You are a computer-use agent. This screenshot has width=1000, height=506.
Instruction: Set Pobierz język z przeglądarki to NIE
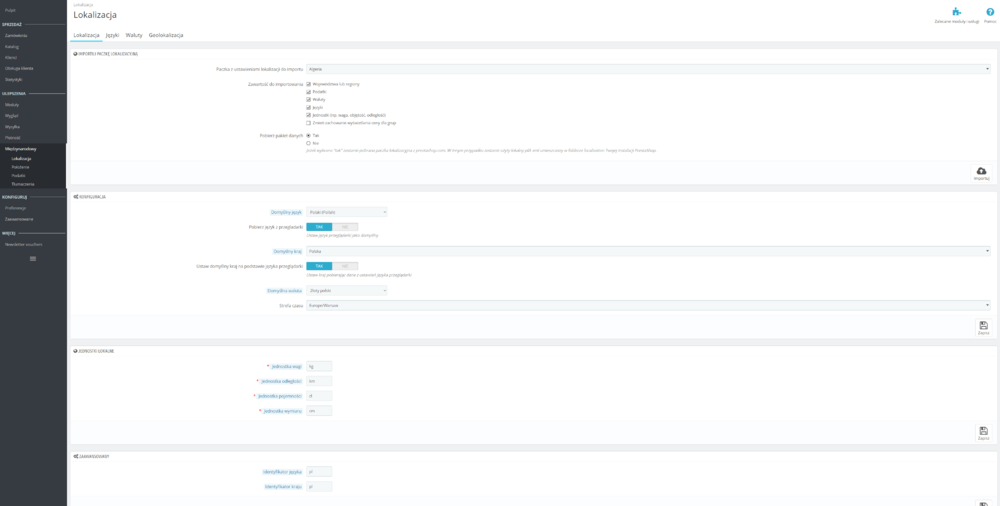[x=345, y=227]
